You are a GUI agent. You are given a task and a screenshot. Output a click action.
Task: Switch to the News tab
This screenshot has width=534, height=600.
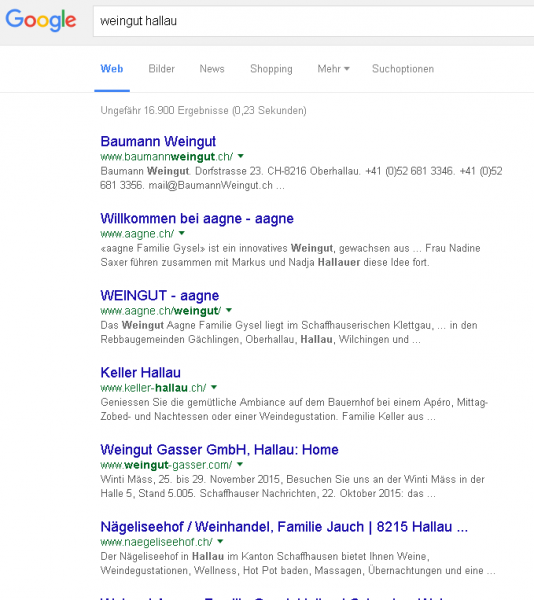click(x=212, y=69)
